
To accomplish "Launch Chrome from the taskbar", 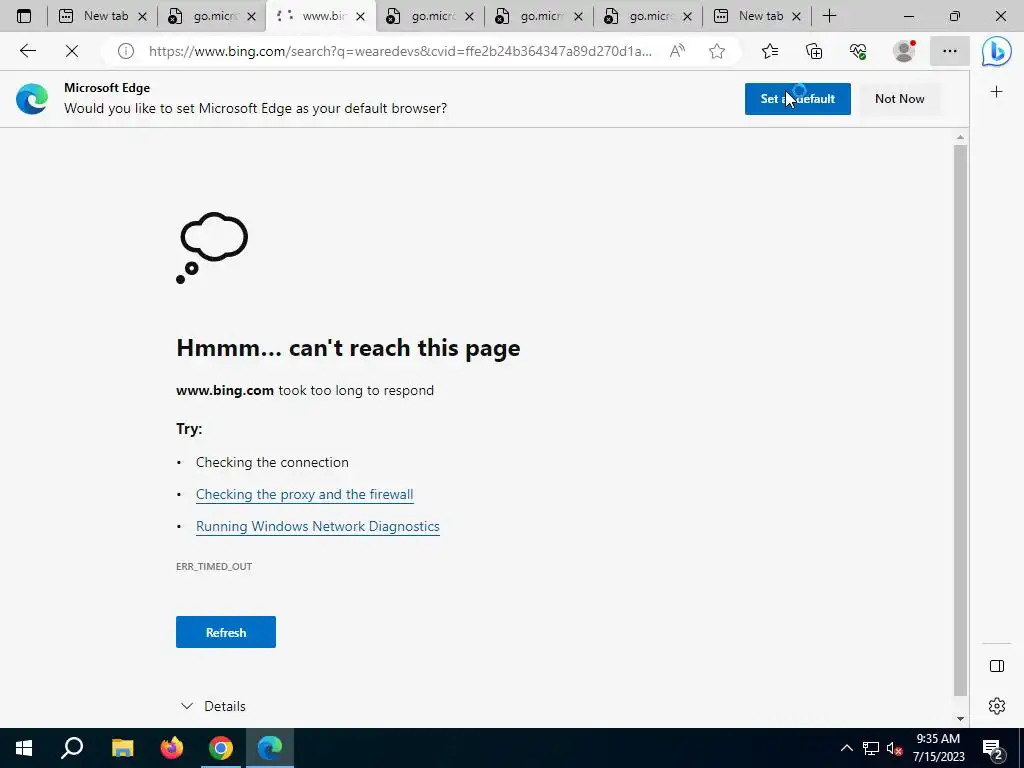I will coord(221,748).
